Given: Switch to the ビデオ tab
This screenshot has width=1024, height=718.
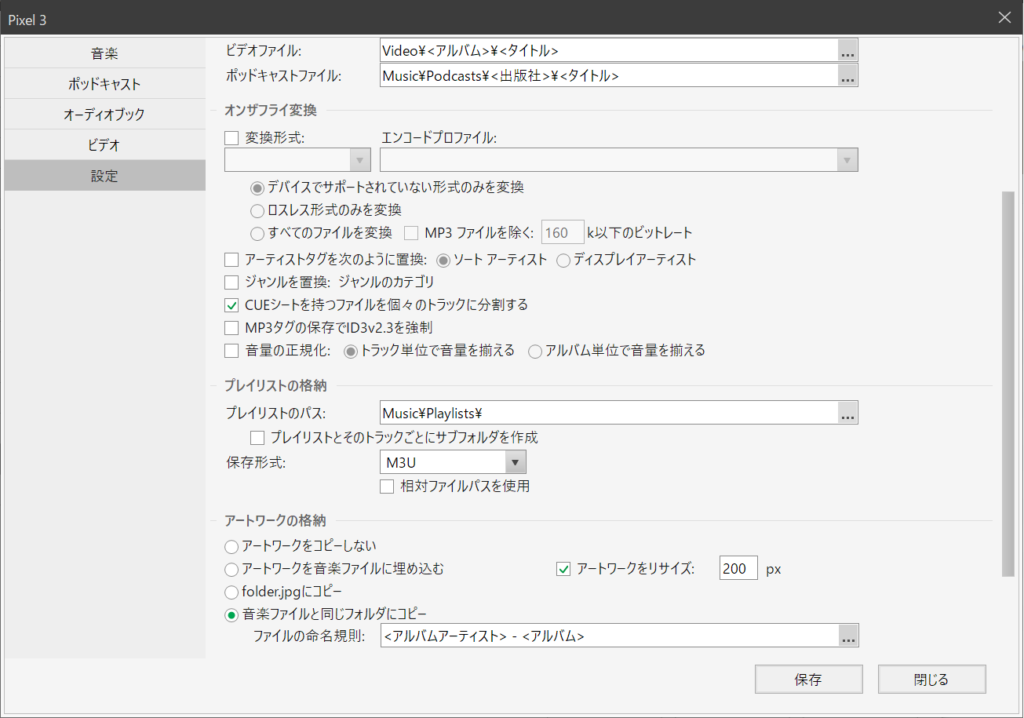Looking at the screenshot, I should (104, 145).
